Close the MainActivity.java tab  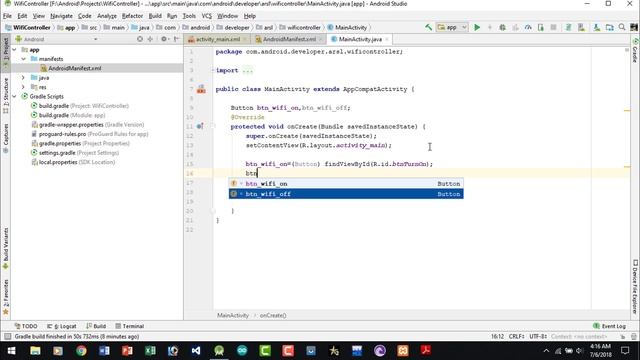387,39
